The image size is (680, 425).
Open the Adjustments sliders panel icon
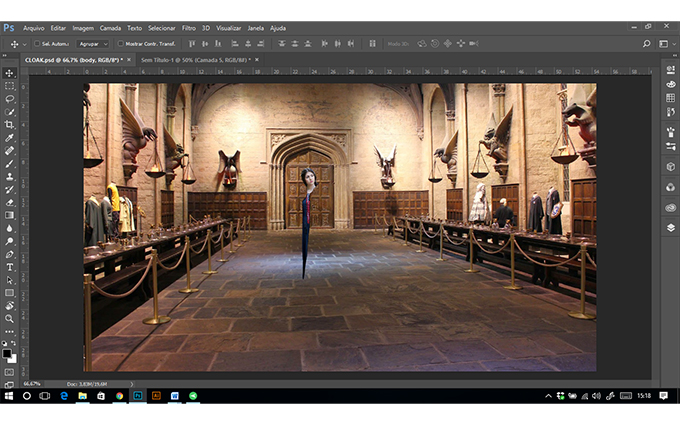click(670, 147)
